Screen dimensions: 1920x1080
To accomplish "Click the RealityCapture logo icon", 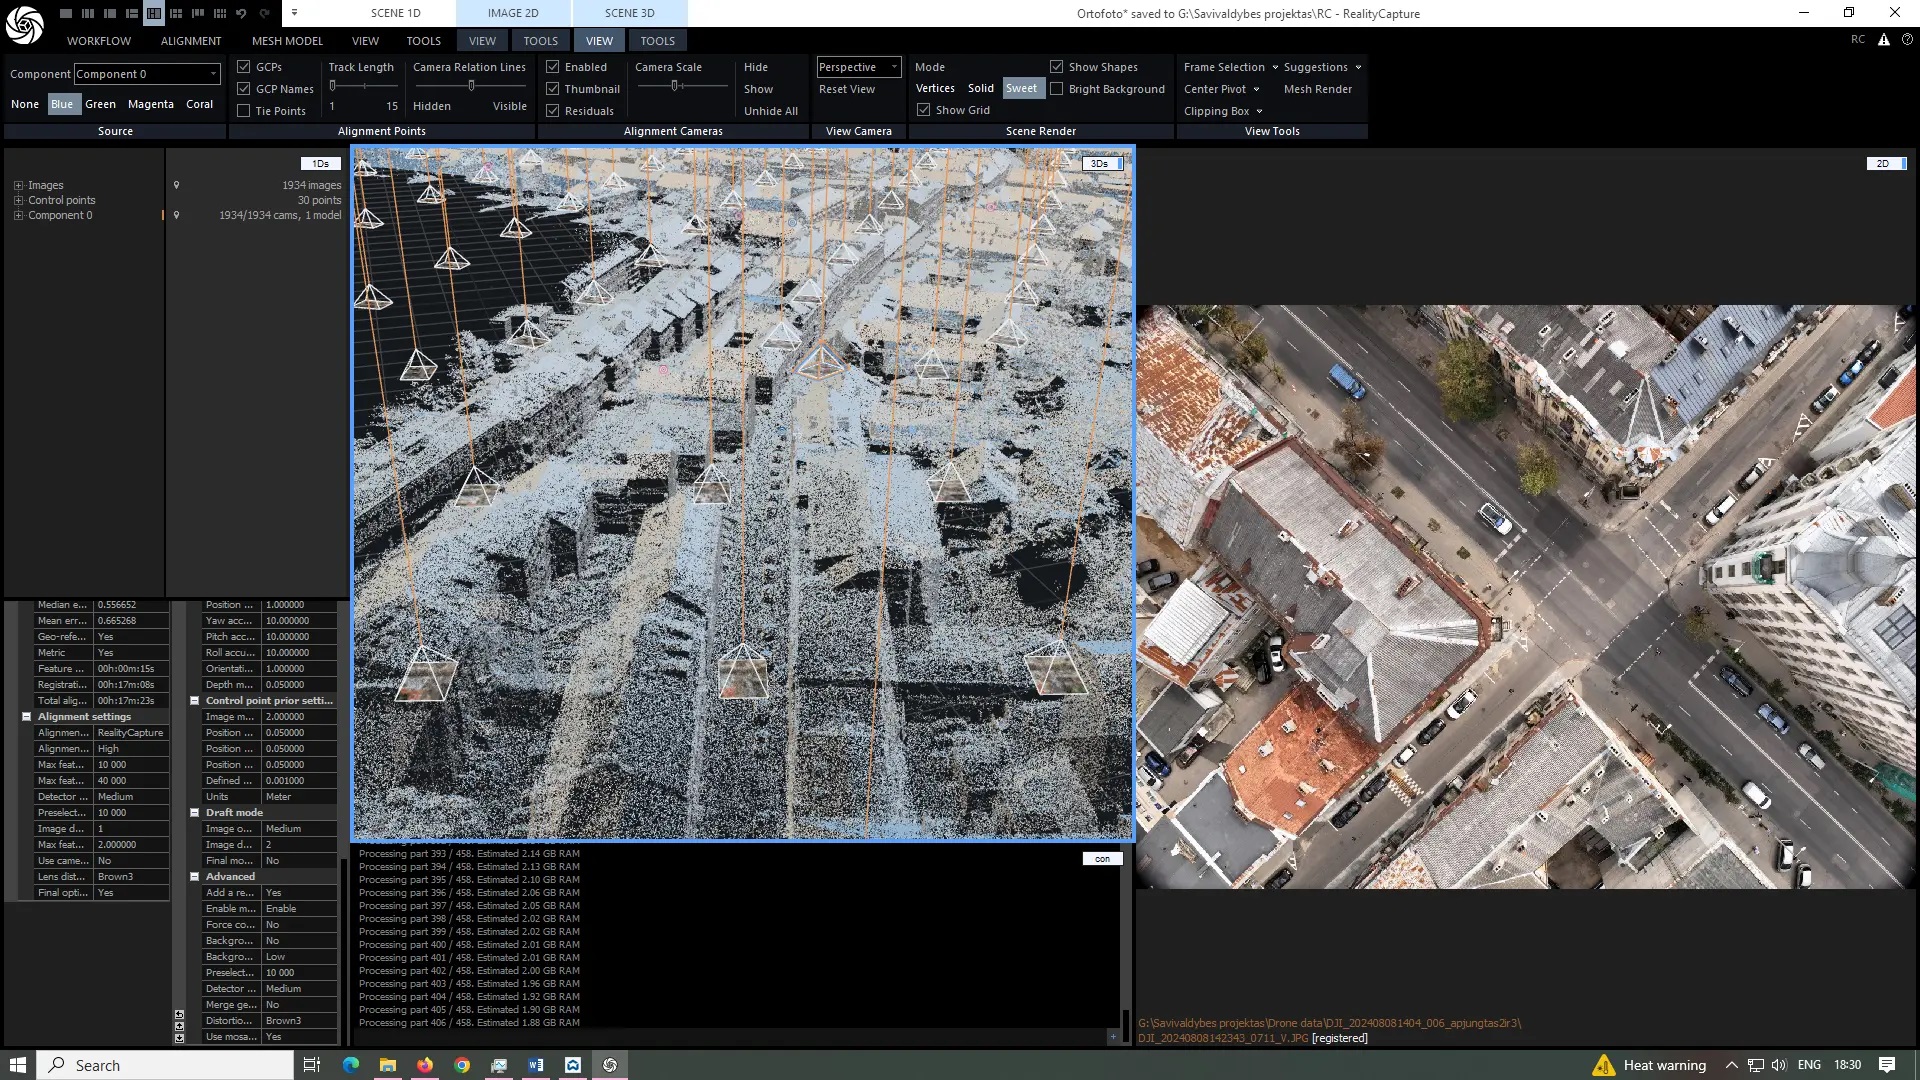I will point(24,25).
